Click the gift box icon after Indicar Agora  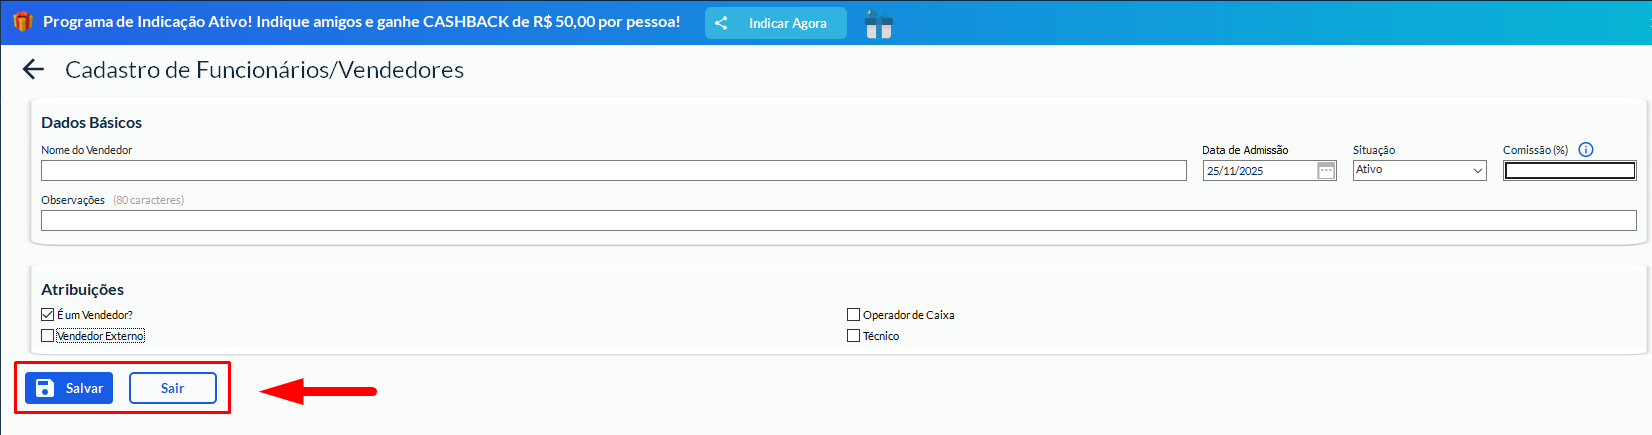tap(878, 24)
